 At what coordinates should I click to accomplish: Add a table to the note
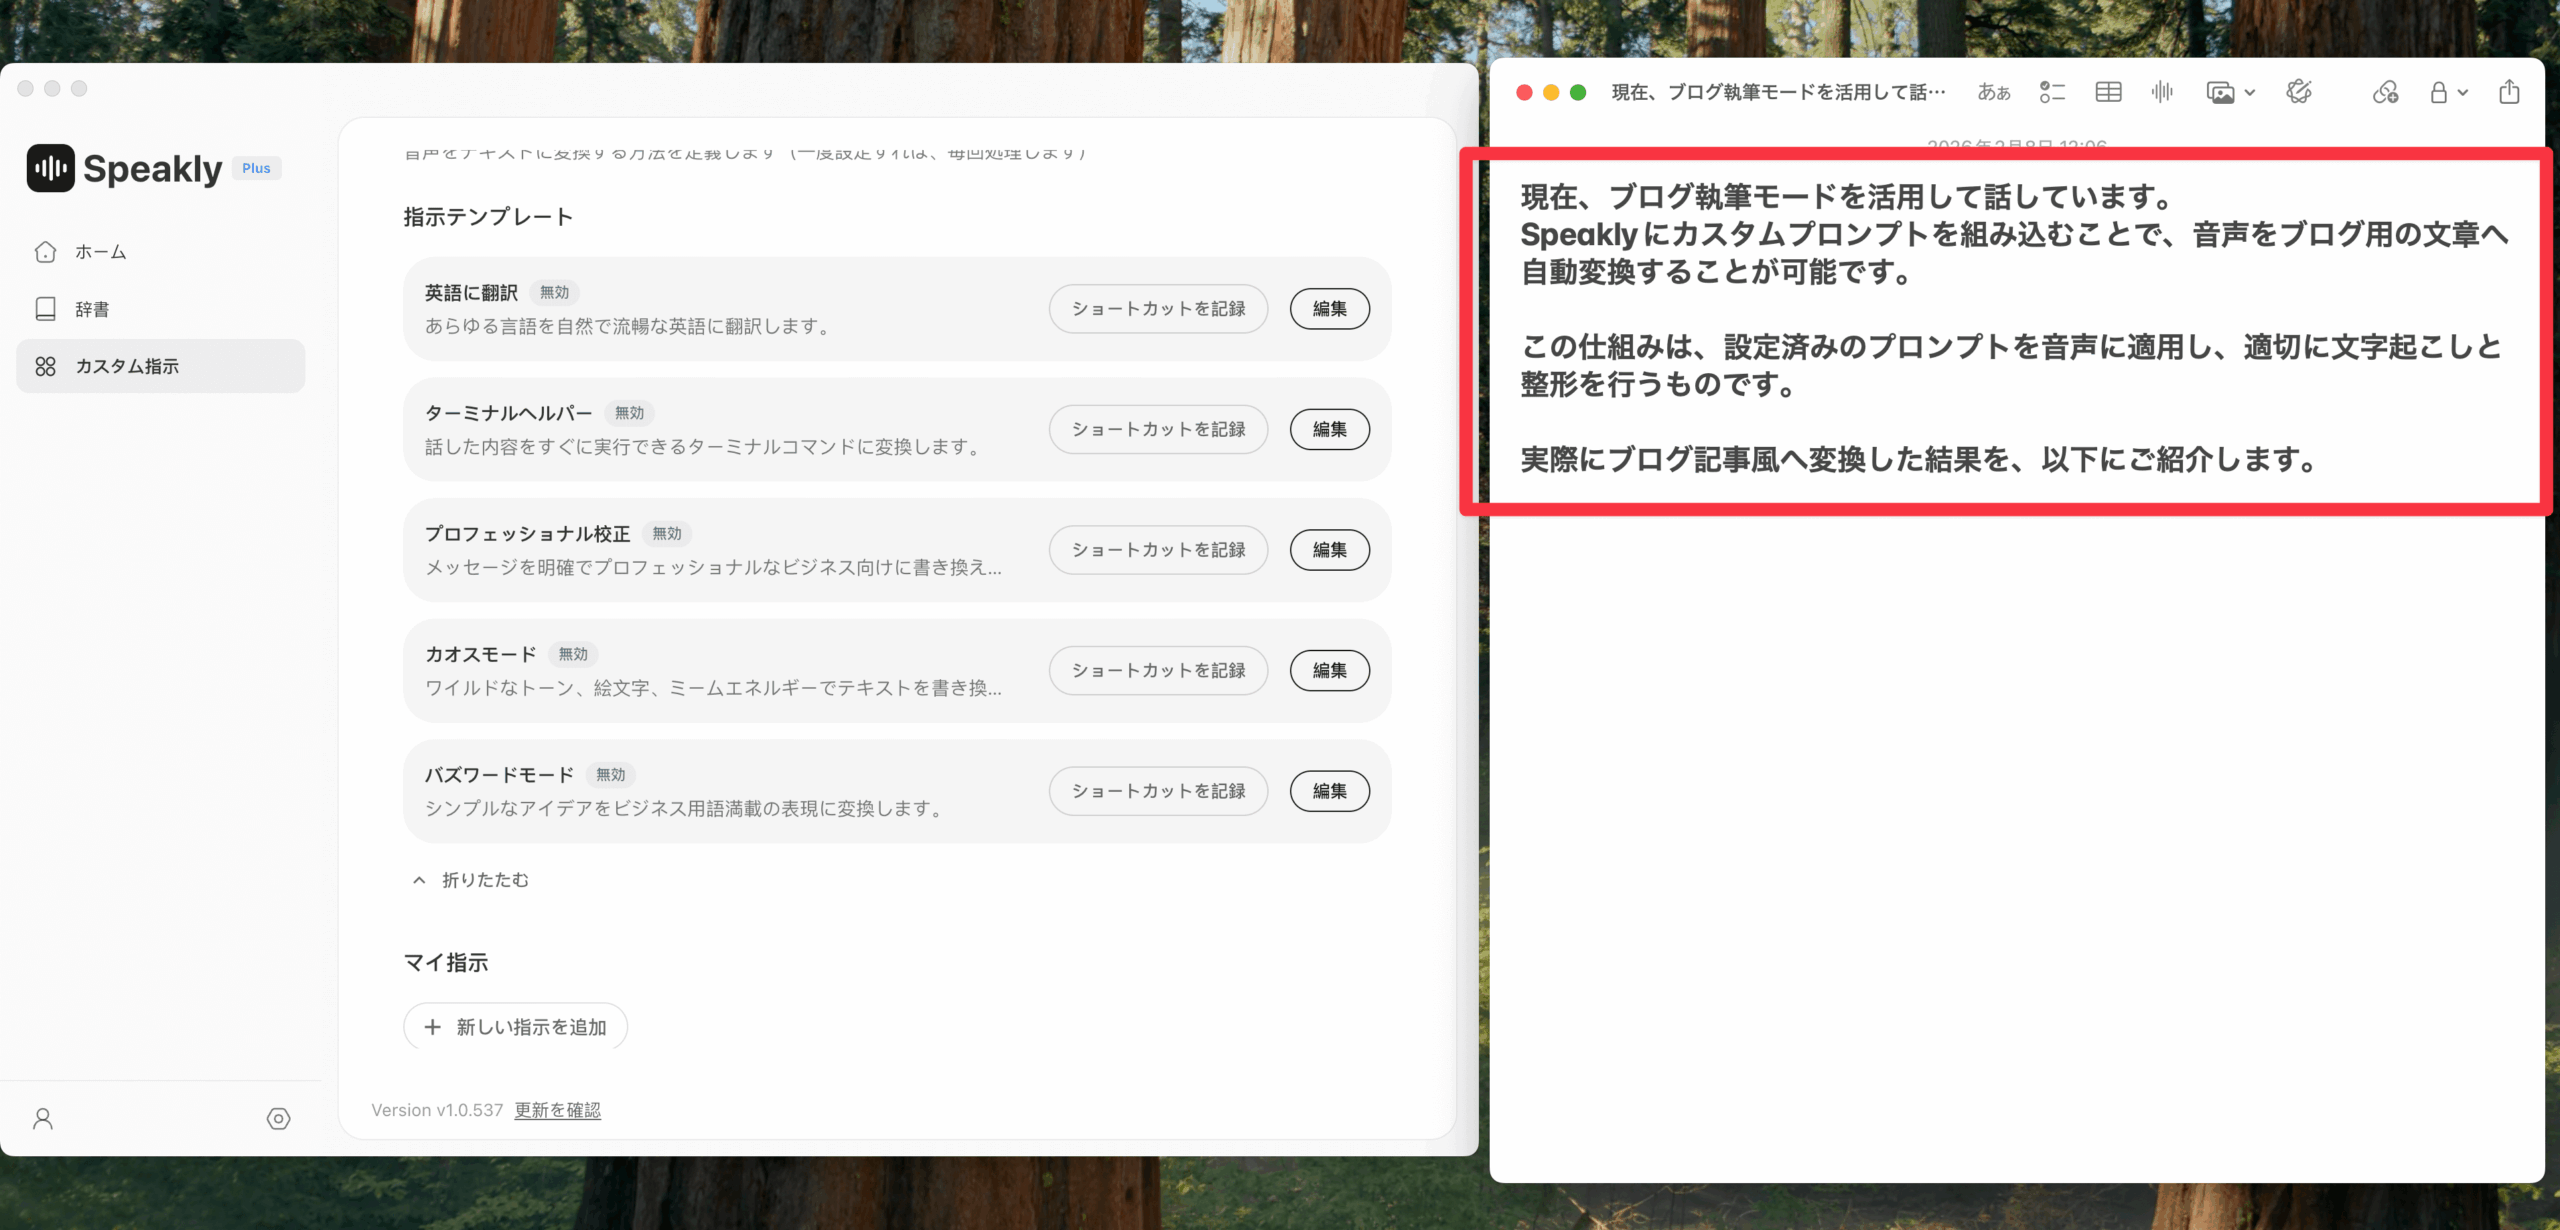[x=2108, y=92]
